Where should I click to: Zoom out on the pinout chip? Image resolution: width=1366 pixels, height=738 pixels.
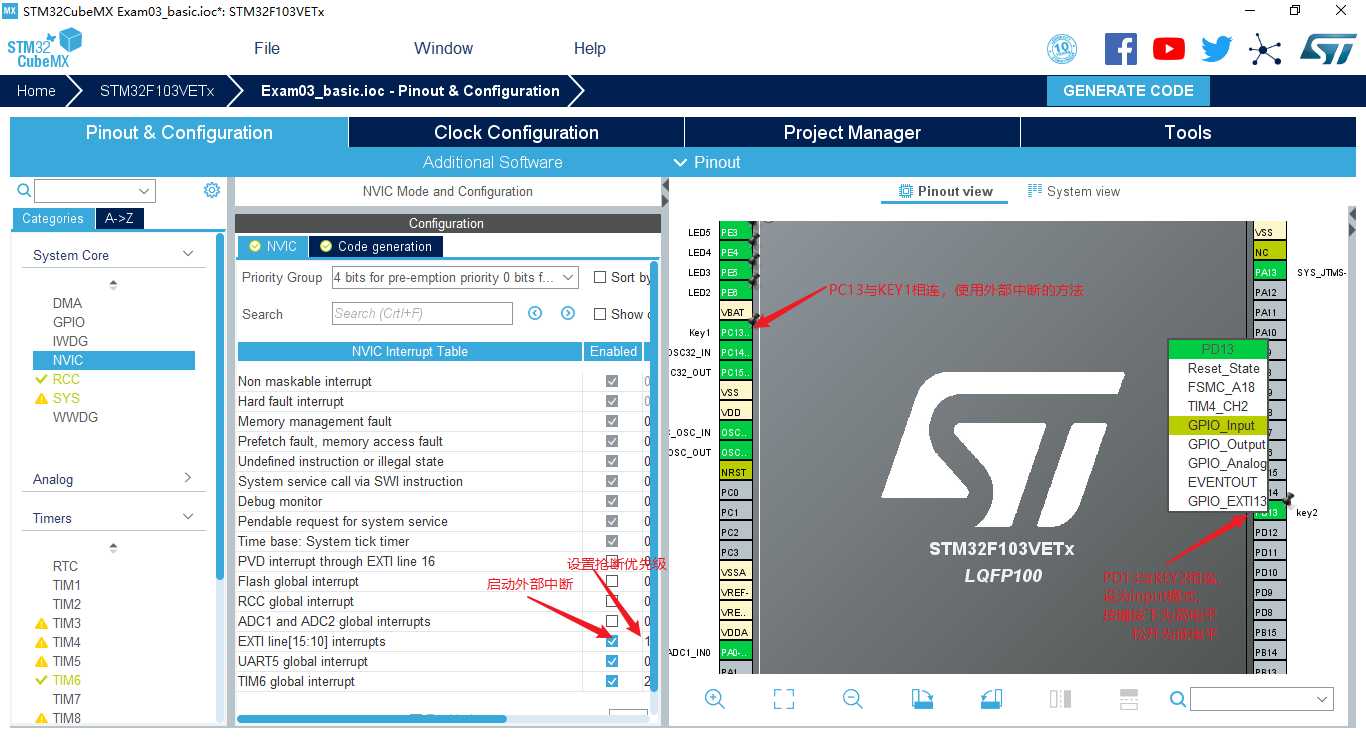[852, 699]
